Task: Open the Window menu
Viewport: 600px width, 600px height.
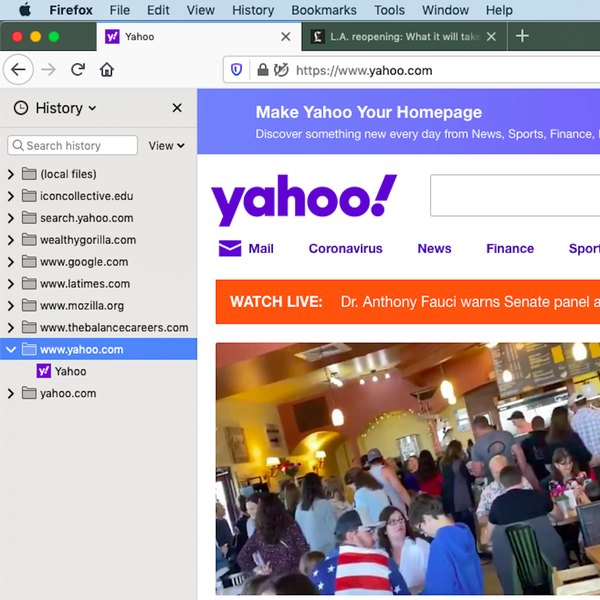Action: pyautogui.click(x=445, y=10)
